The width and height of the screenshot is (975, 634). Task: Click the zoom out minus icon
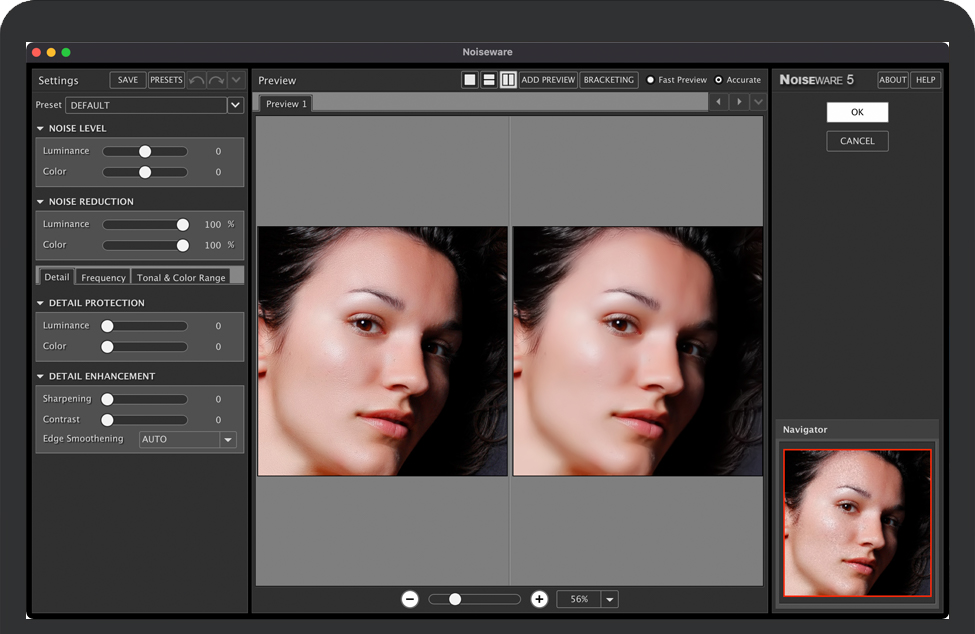410,599
